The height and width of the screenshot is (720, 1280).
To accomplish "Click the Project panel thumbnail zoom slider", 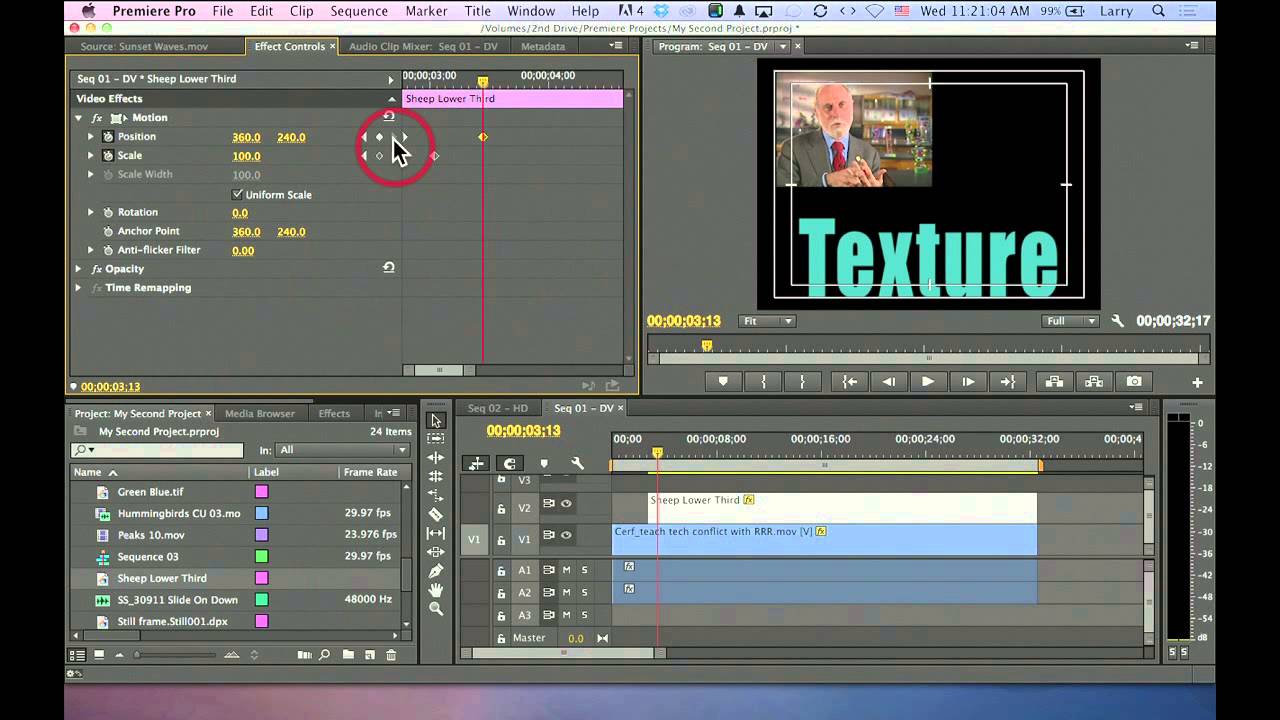I will (x=176, y=655).
